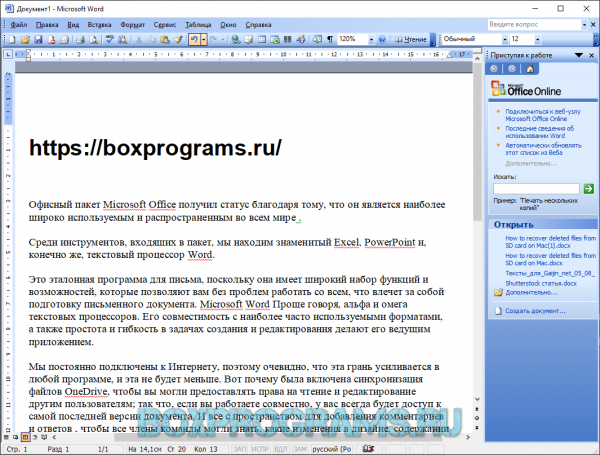This screenshot has height=455, width=600.
Task: Click Подключиться к веб-узлу Microsoft Office Online
Action: click(x=543, y=115)
